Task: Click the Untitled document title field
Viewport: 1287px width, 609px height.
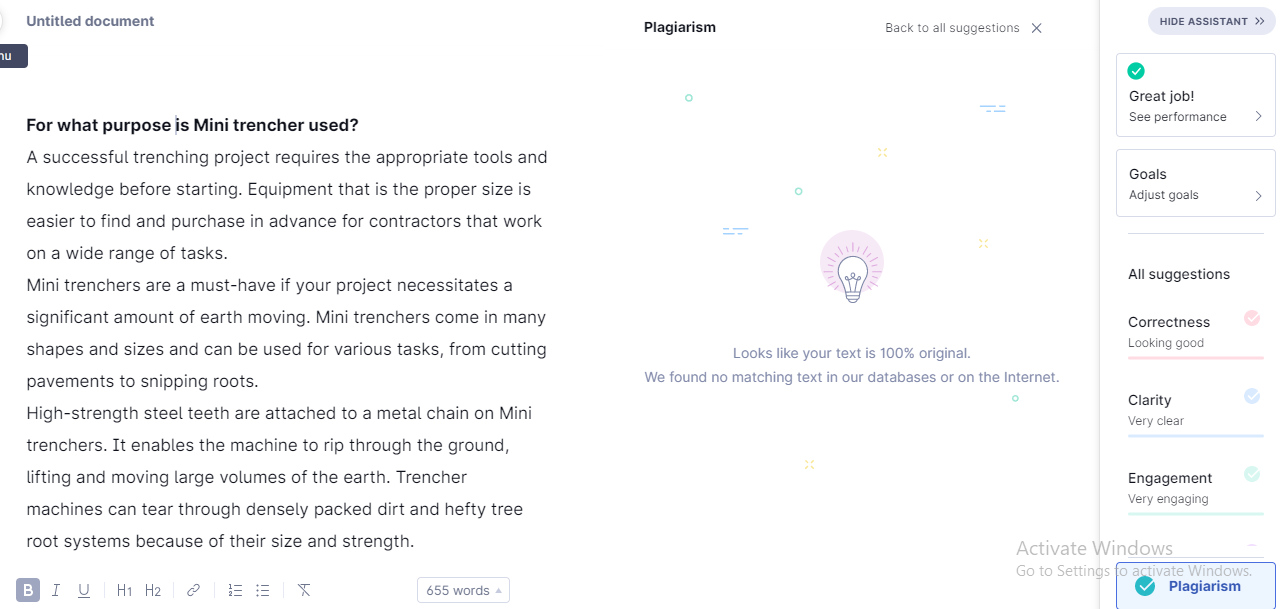Action: pos(90,21)
